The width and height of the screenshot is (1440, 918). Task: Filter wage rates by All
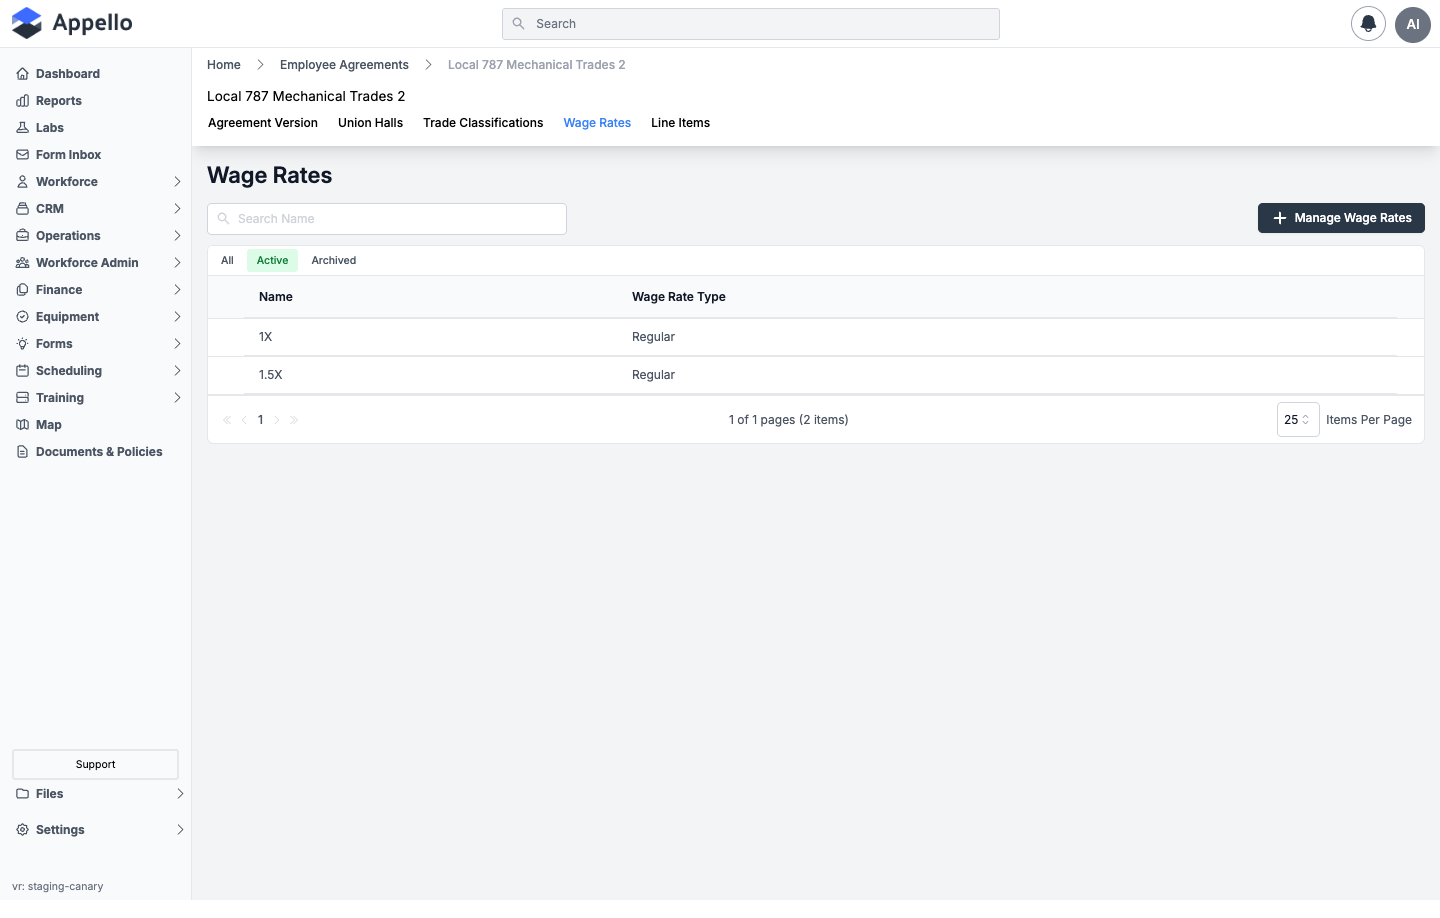[x=227, y=261]
